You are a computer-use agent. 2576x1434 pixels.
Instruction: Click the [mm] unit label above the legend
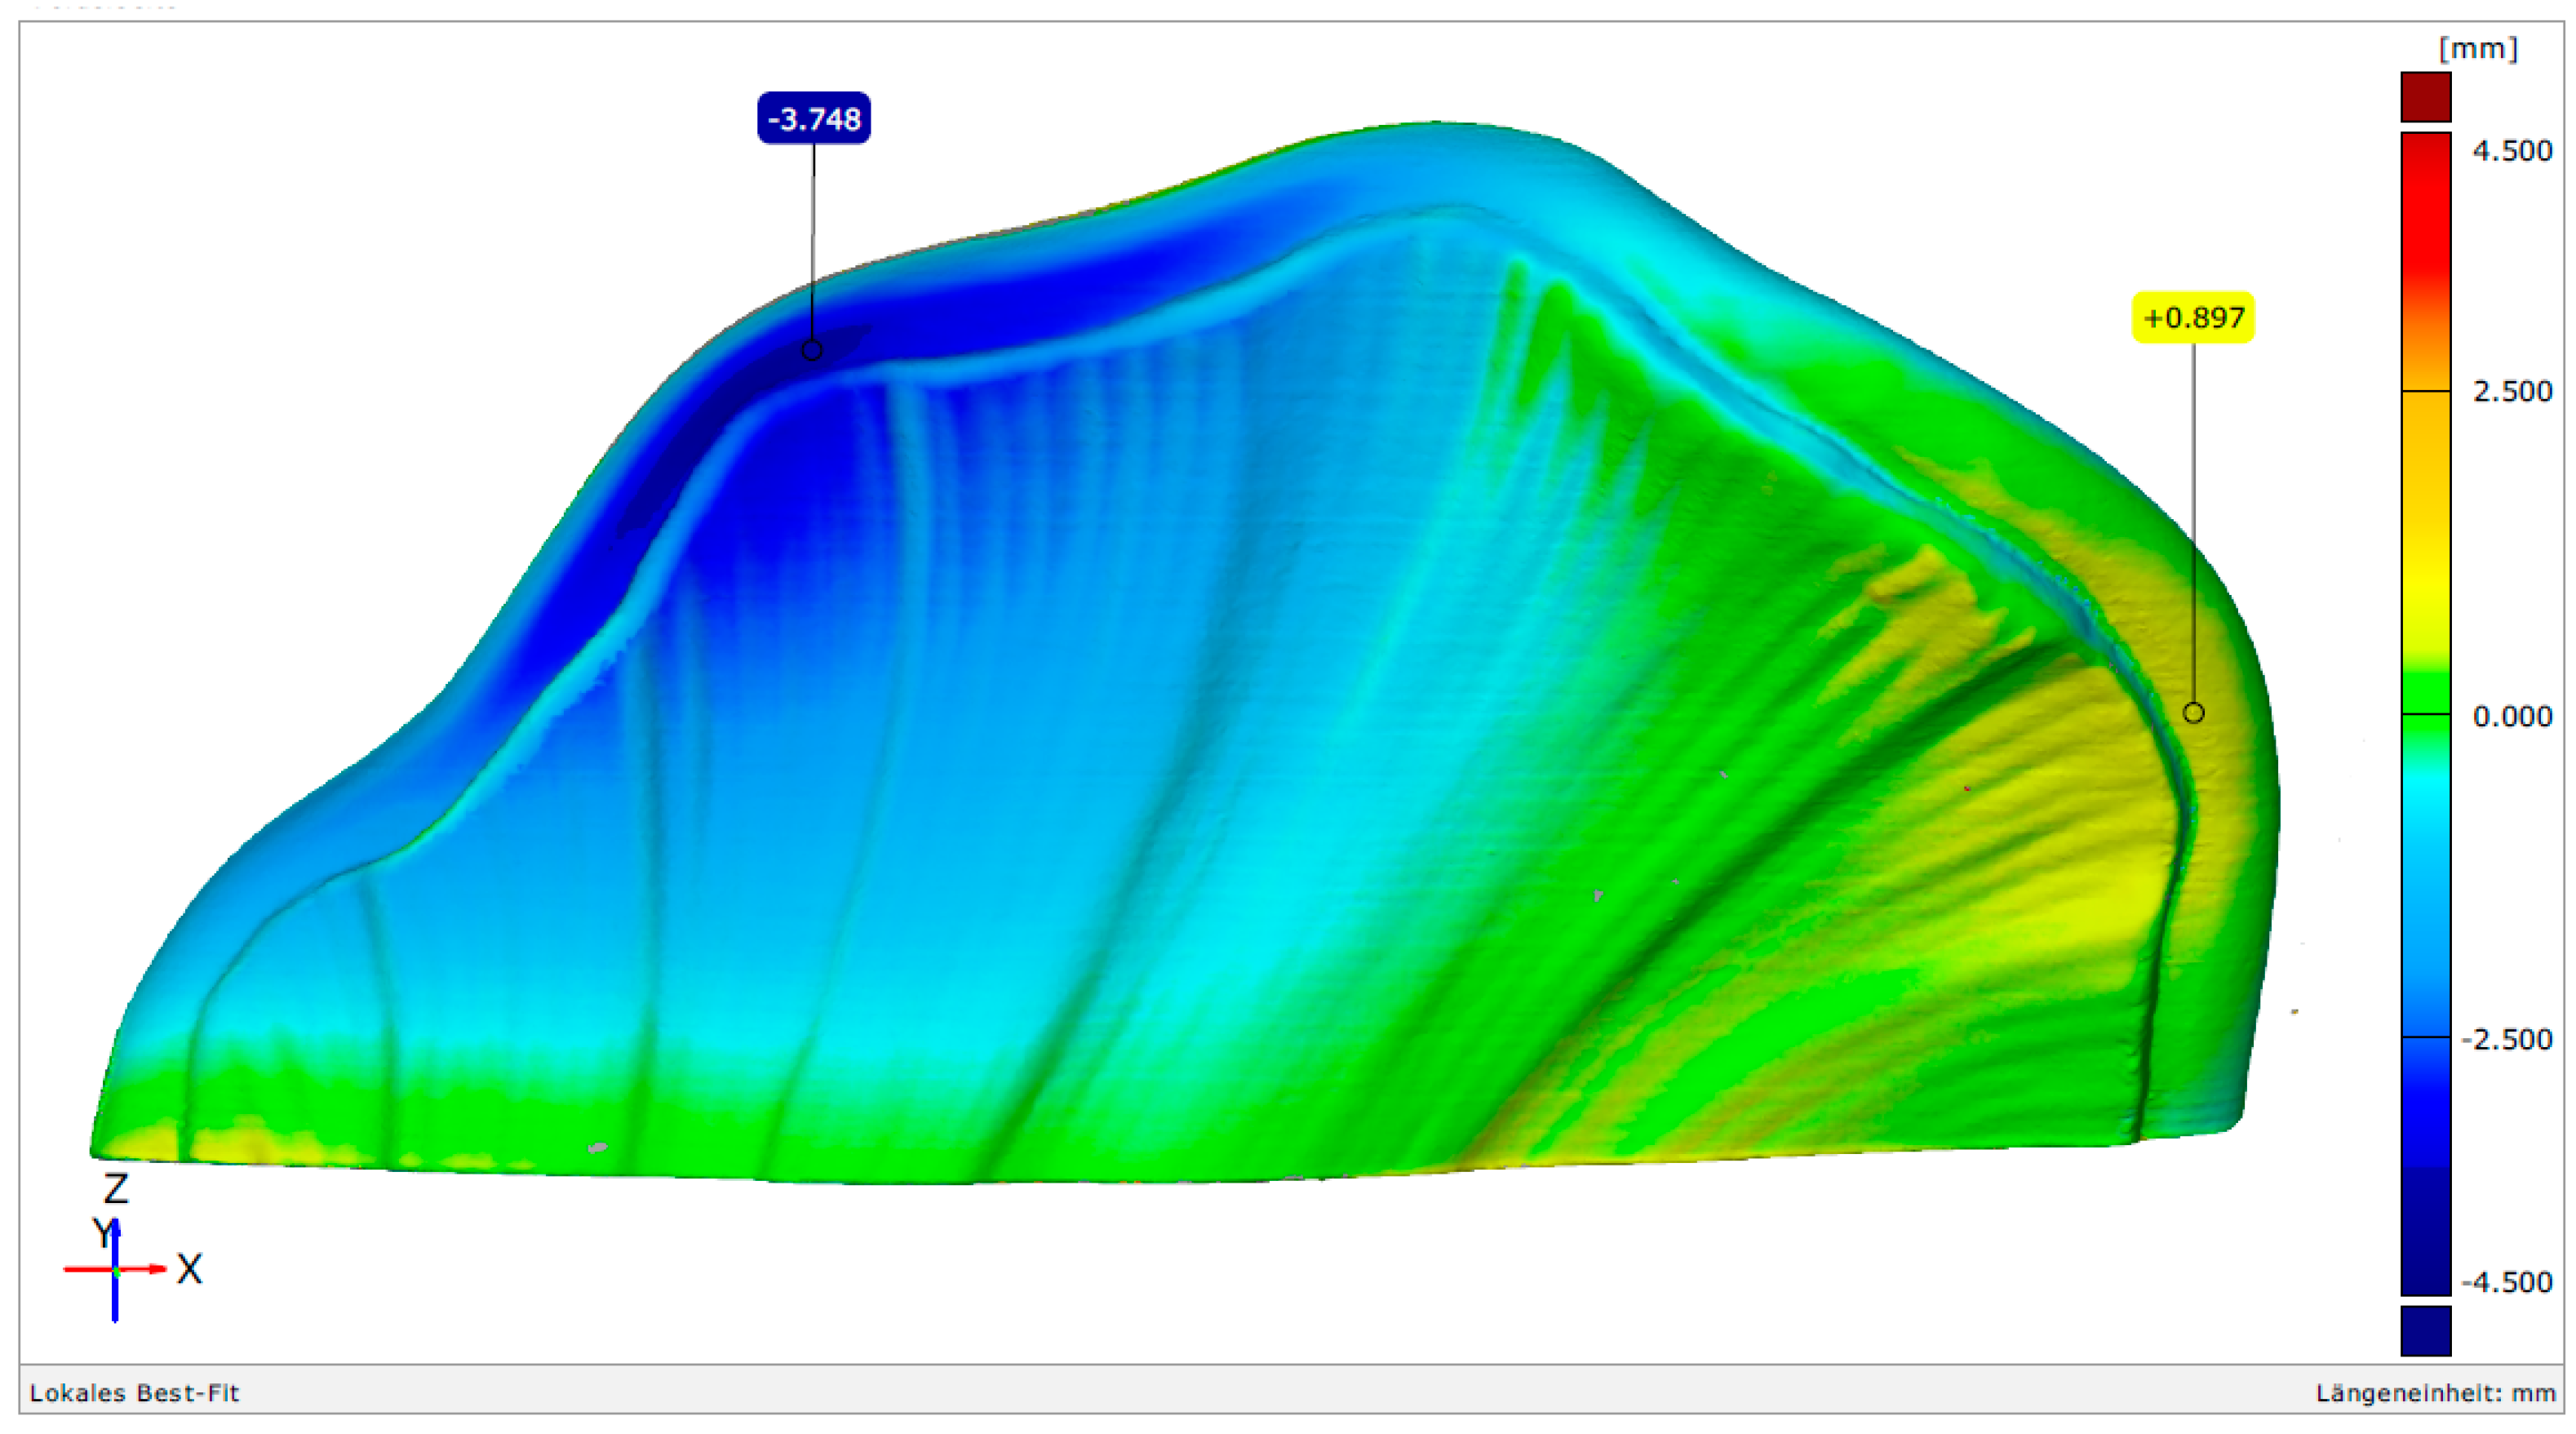(2477, 48)
